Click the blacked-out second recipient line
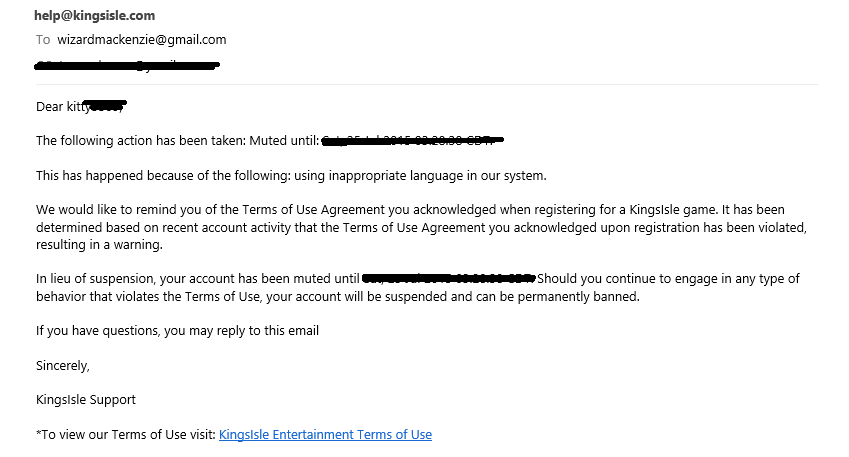 127,66
